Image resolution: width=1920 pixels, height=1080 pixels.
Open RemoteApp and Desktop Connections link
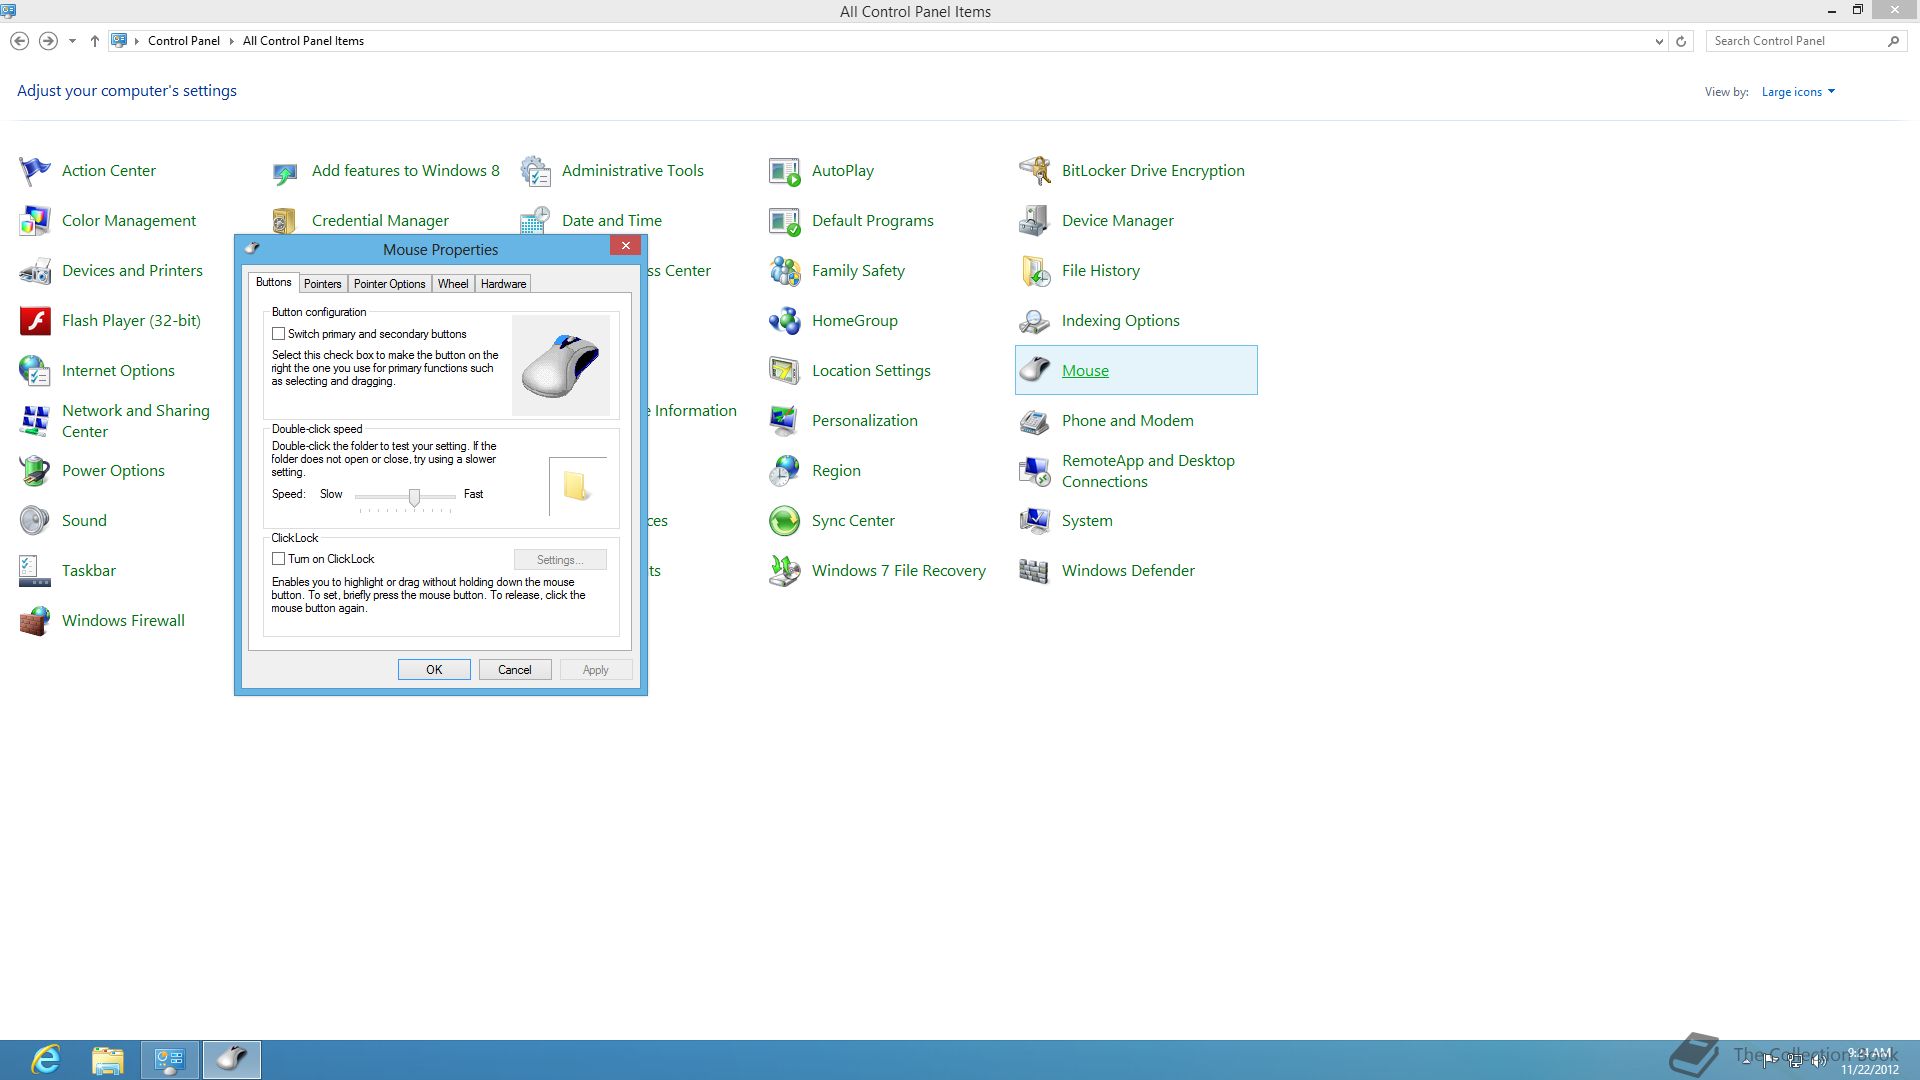coord(1148,471)
